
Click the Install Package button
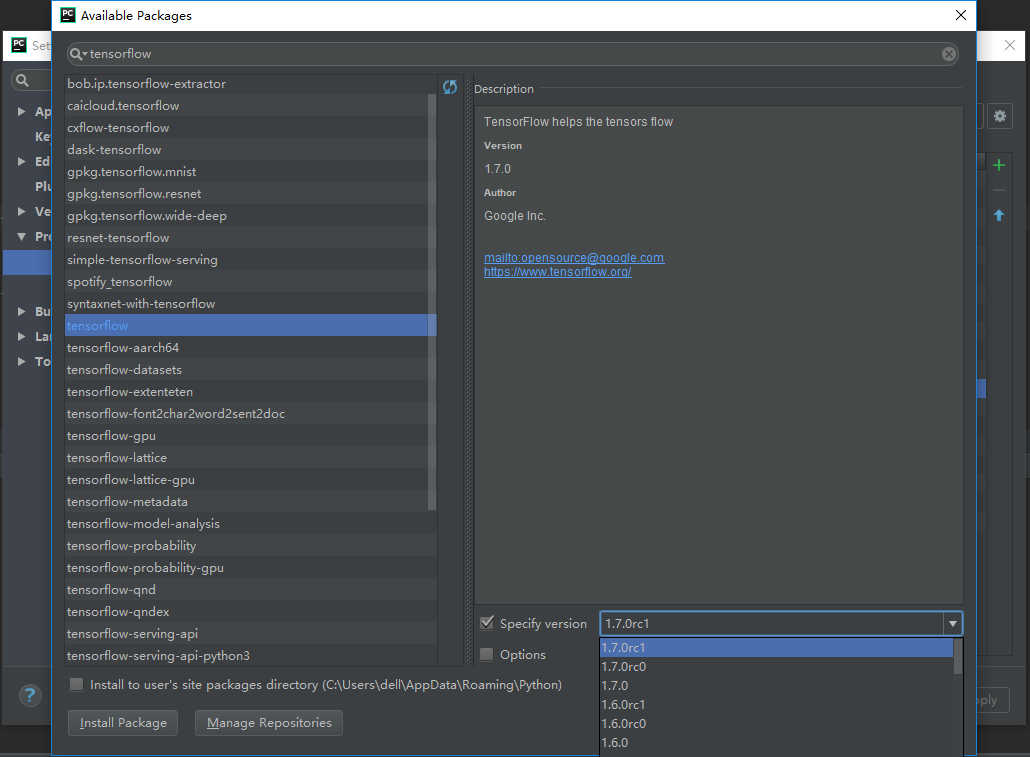coord(123,723)
